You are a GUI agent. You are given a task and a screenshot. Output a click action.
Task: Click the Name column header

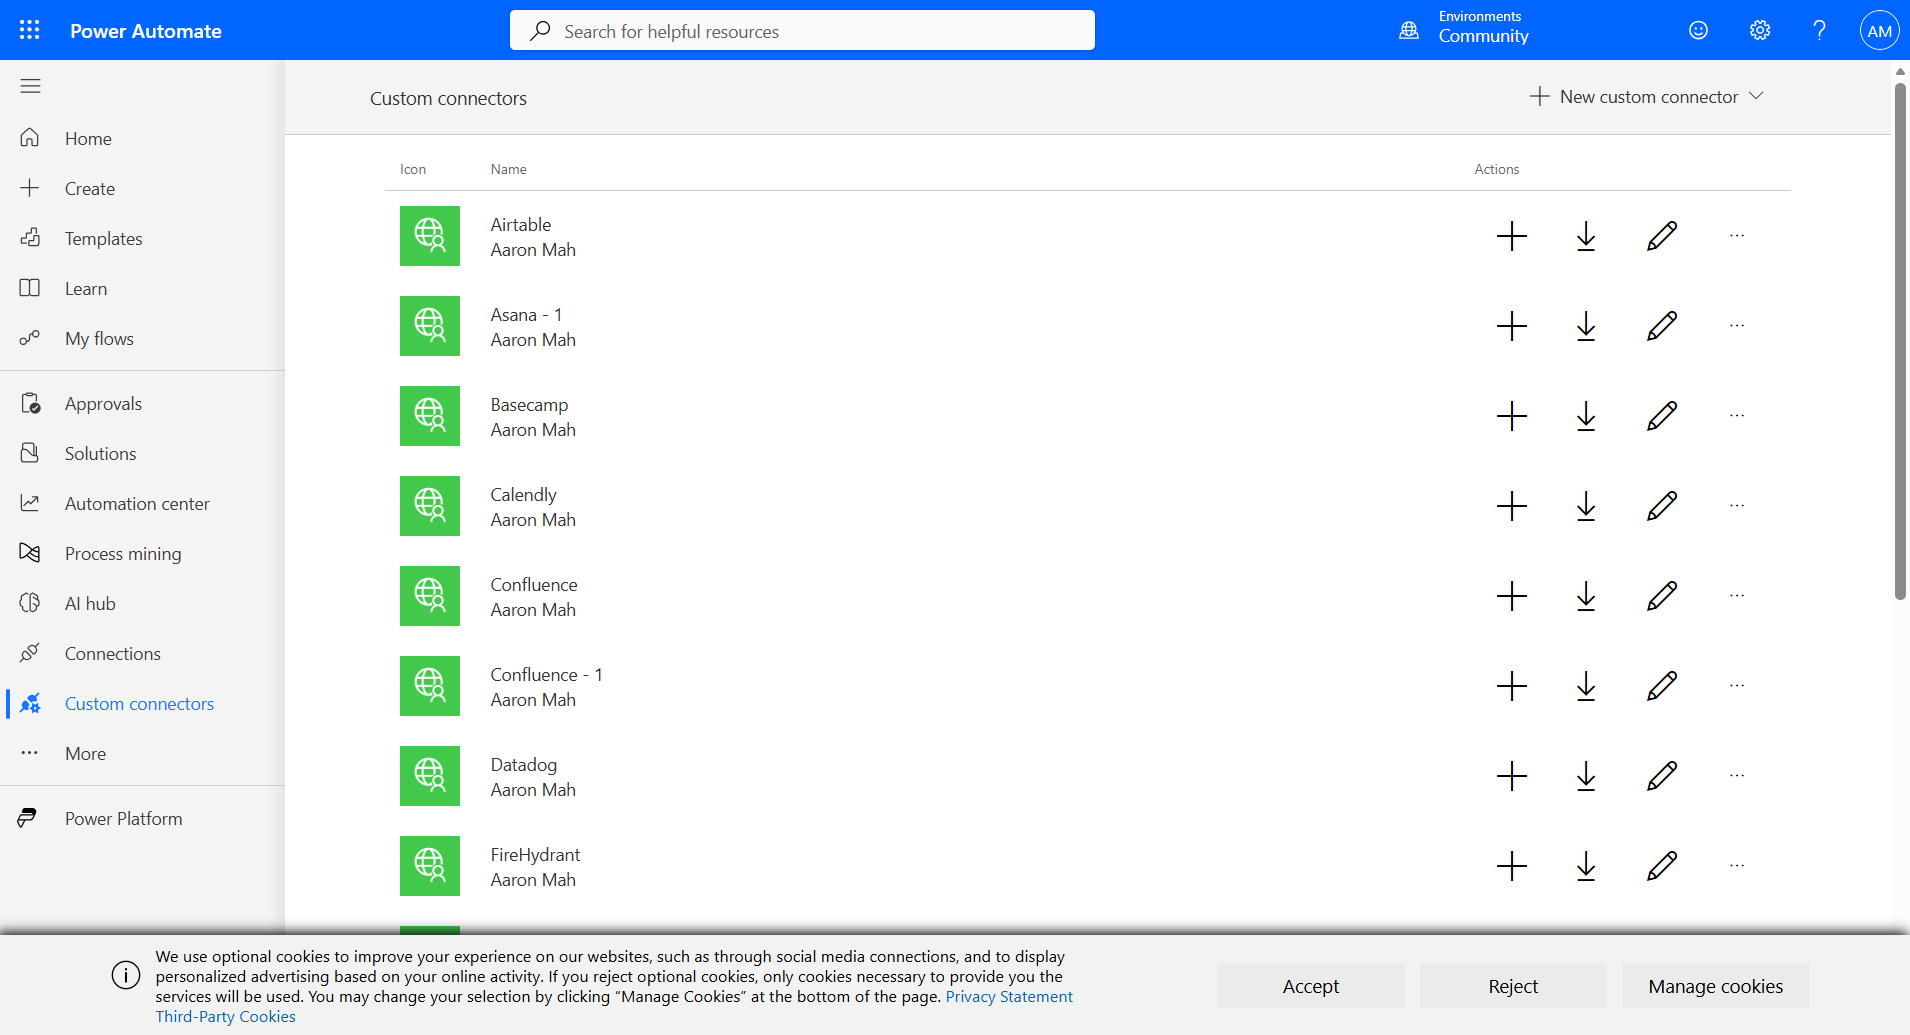508,169
